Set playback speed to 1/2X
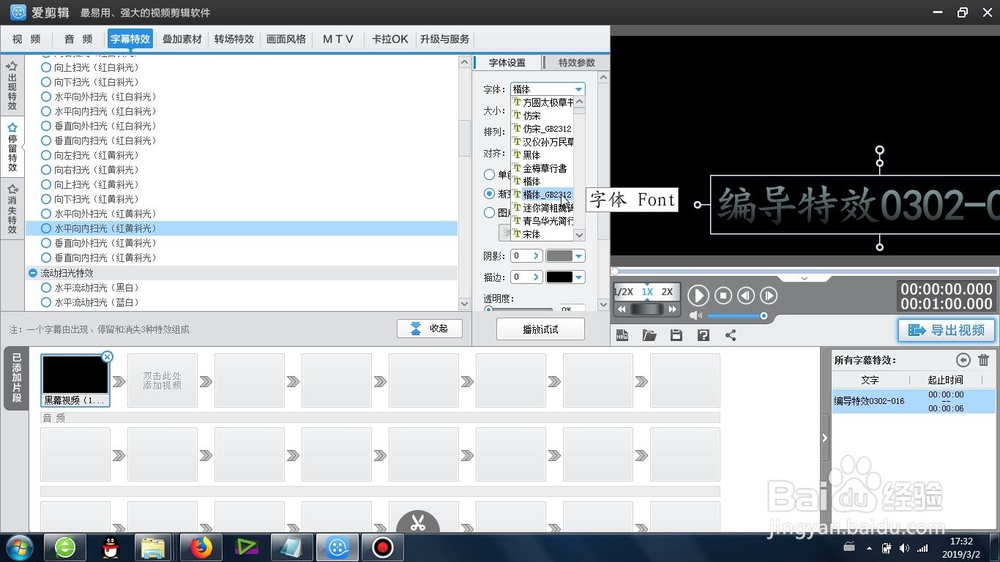Screen dimensions: 1000x562 [x=624, y=292]
